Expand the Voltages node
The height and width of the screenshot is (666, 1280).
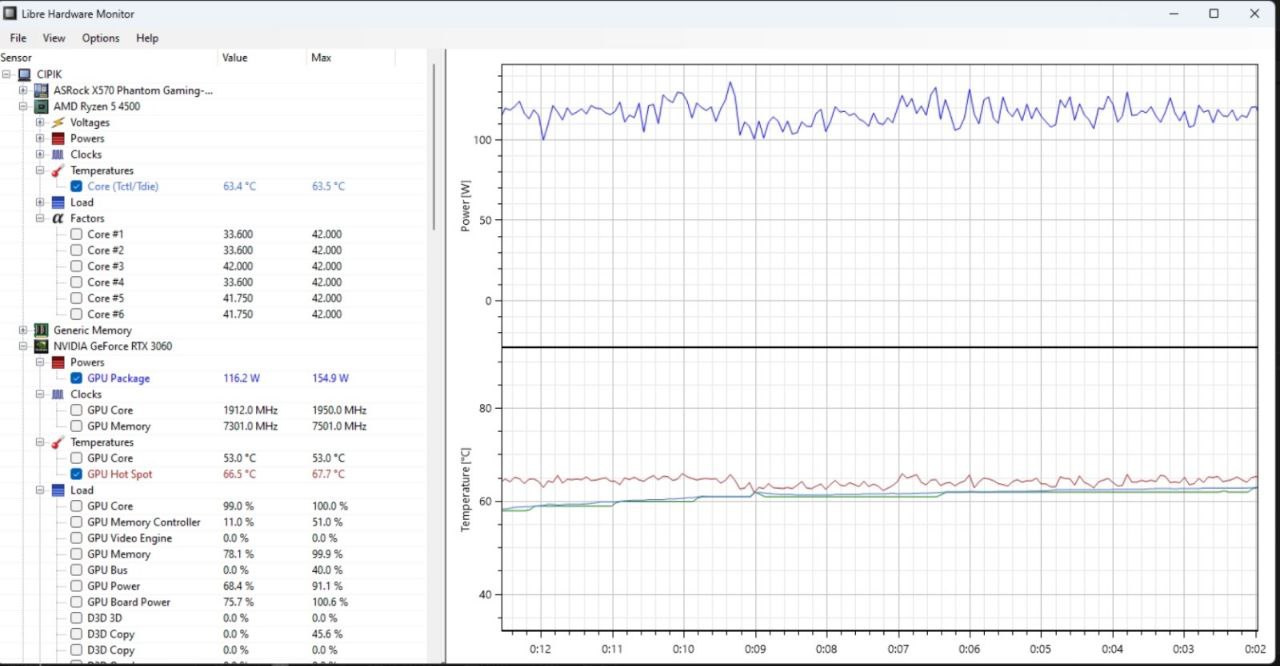click(x=40, y=122)
